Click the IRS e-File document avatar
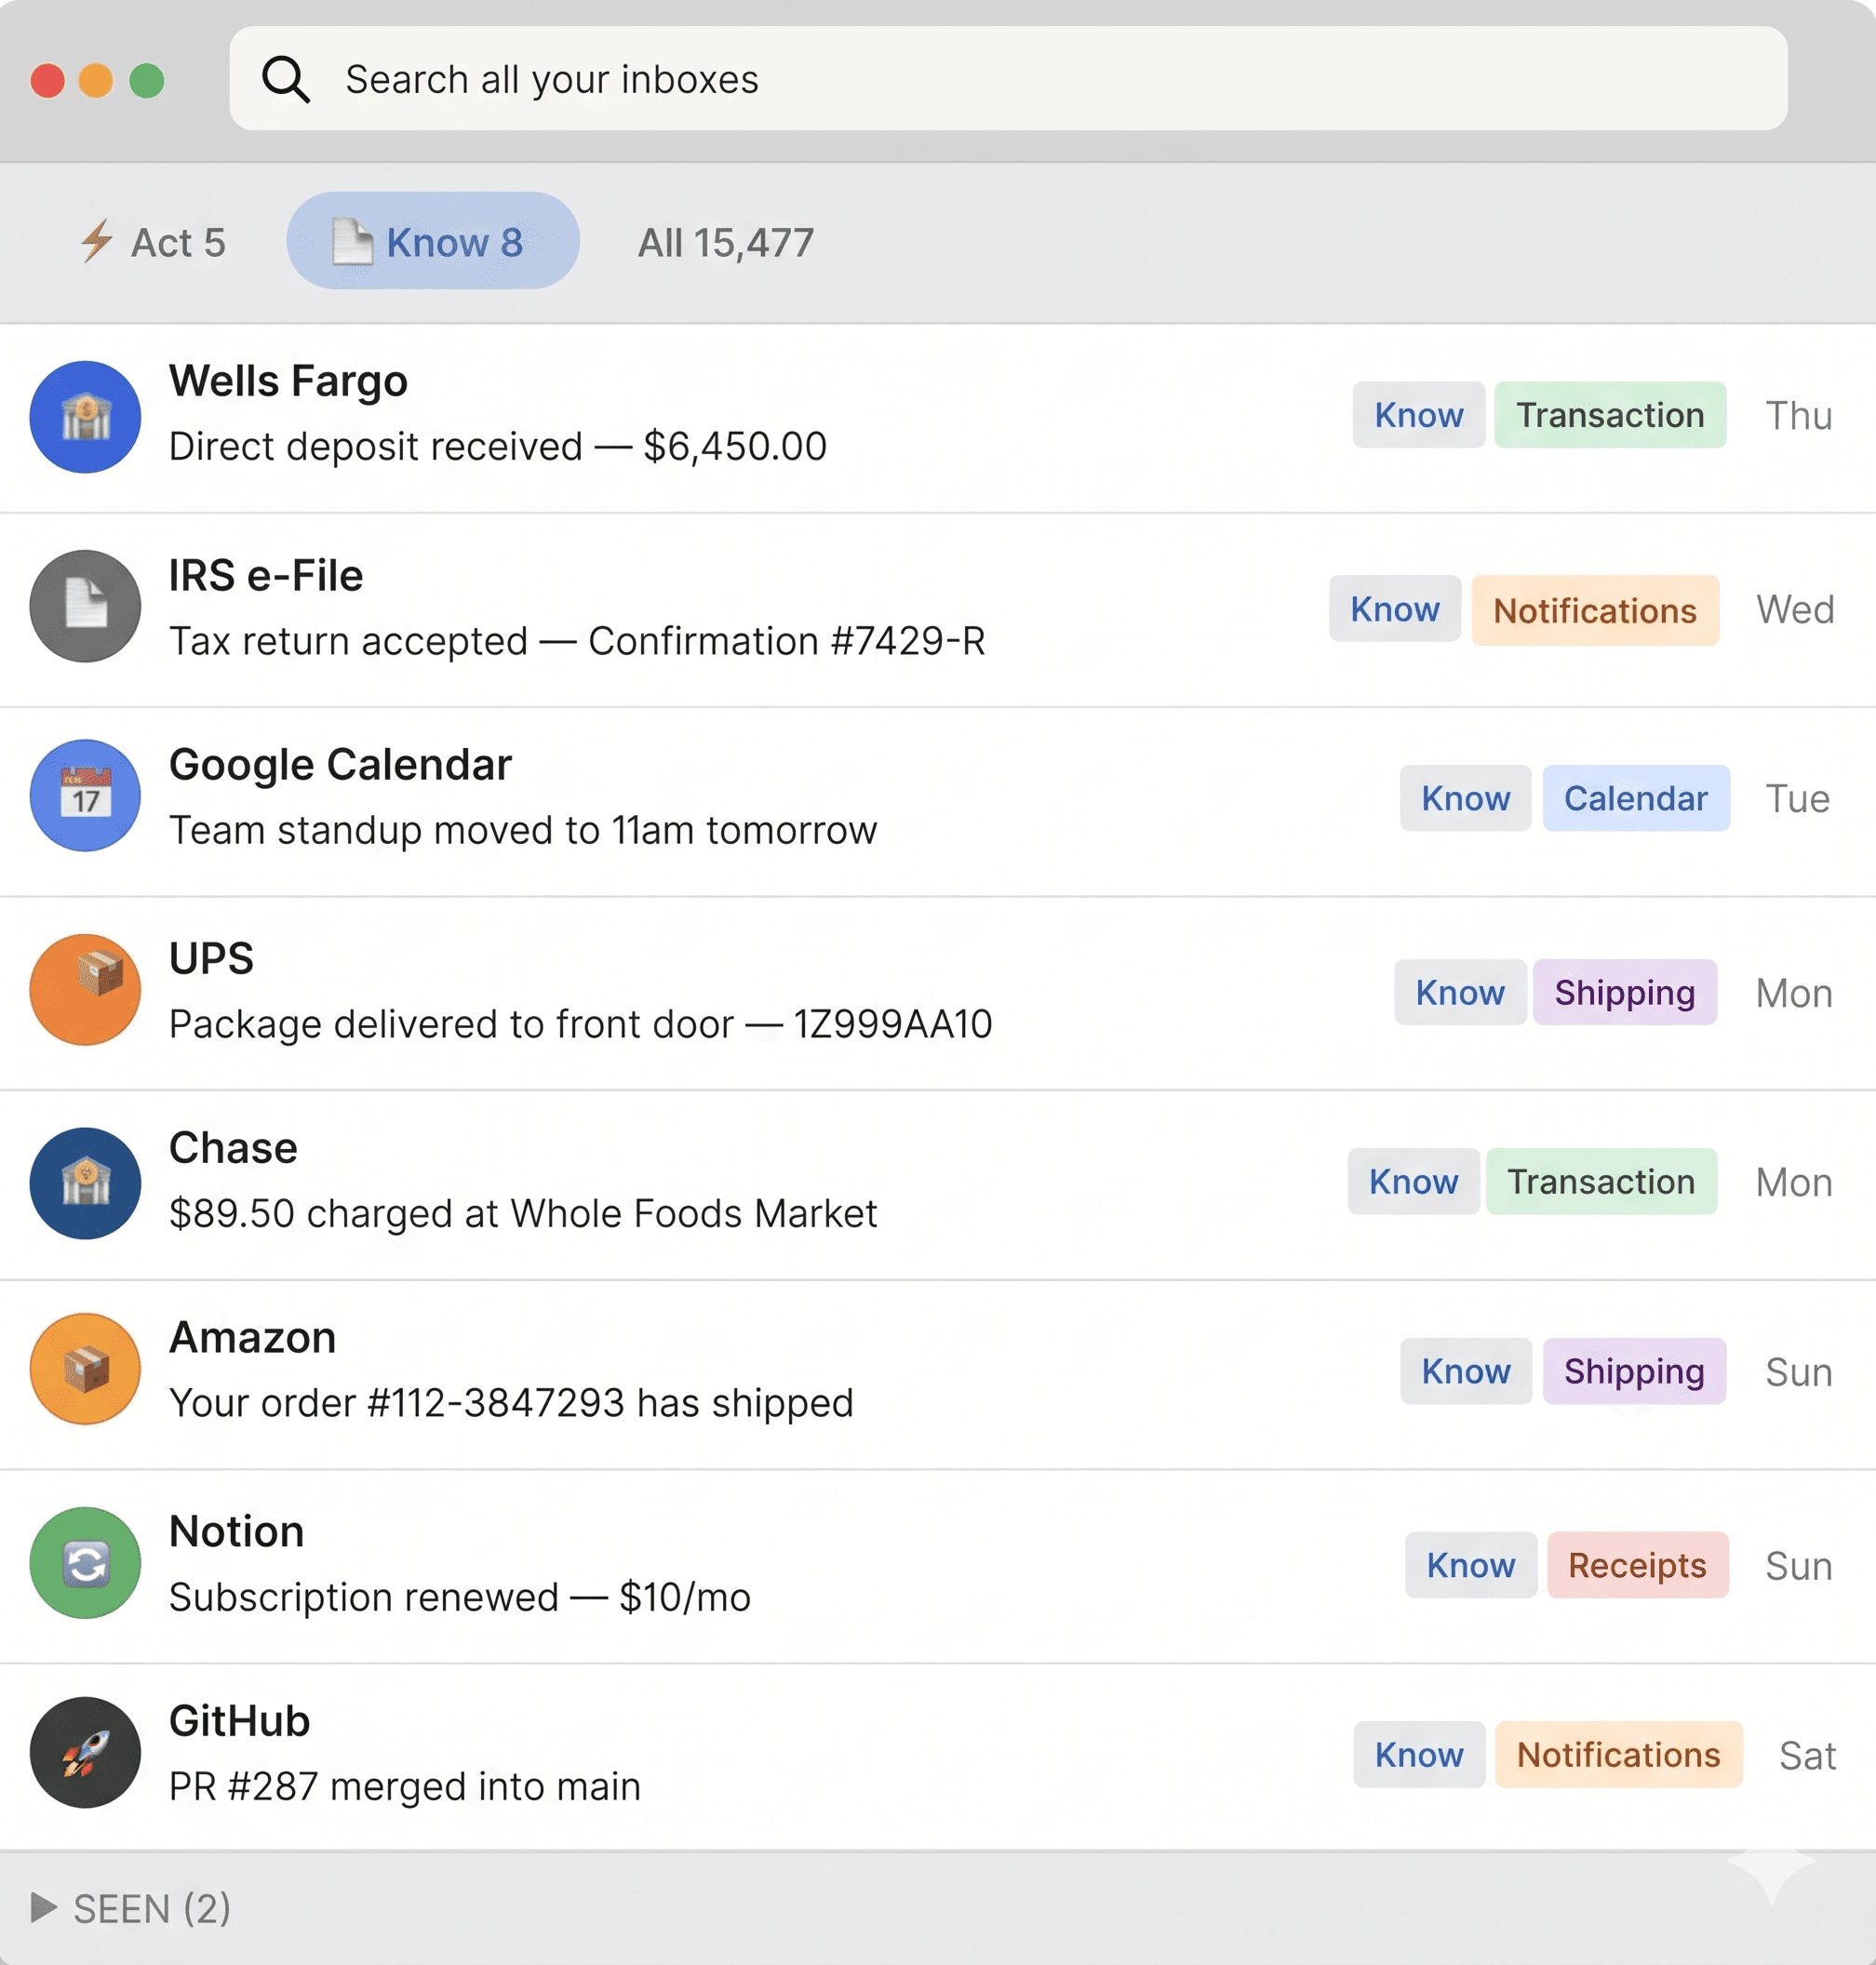Image resolution: width=1876 pixels, height=1965 pixels. coord(85,606)
